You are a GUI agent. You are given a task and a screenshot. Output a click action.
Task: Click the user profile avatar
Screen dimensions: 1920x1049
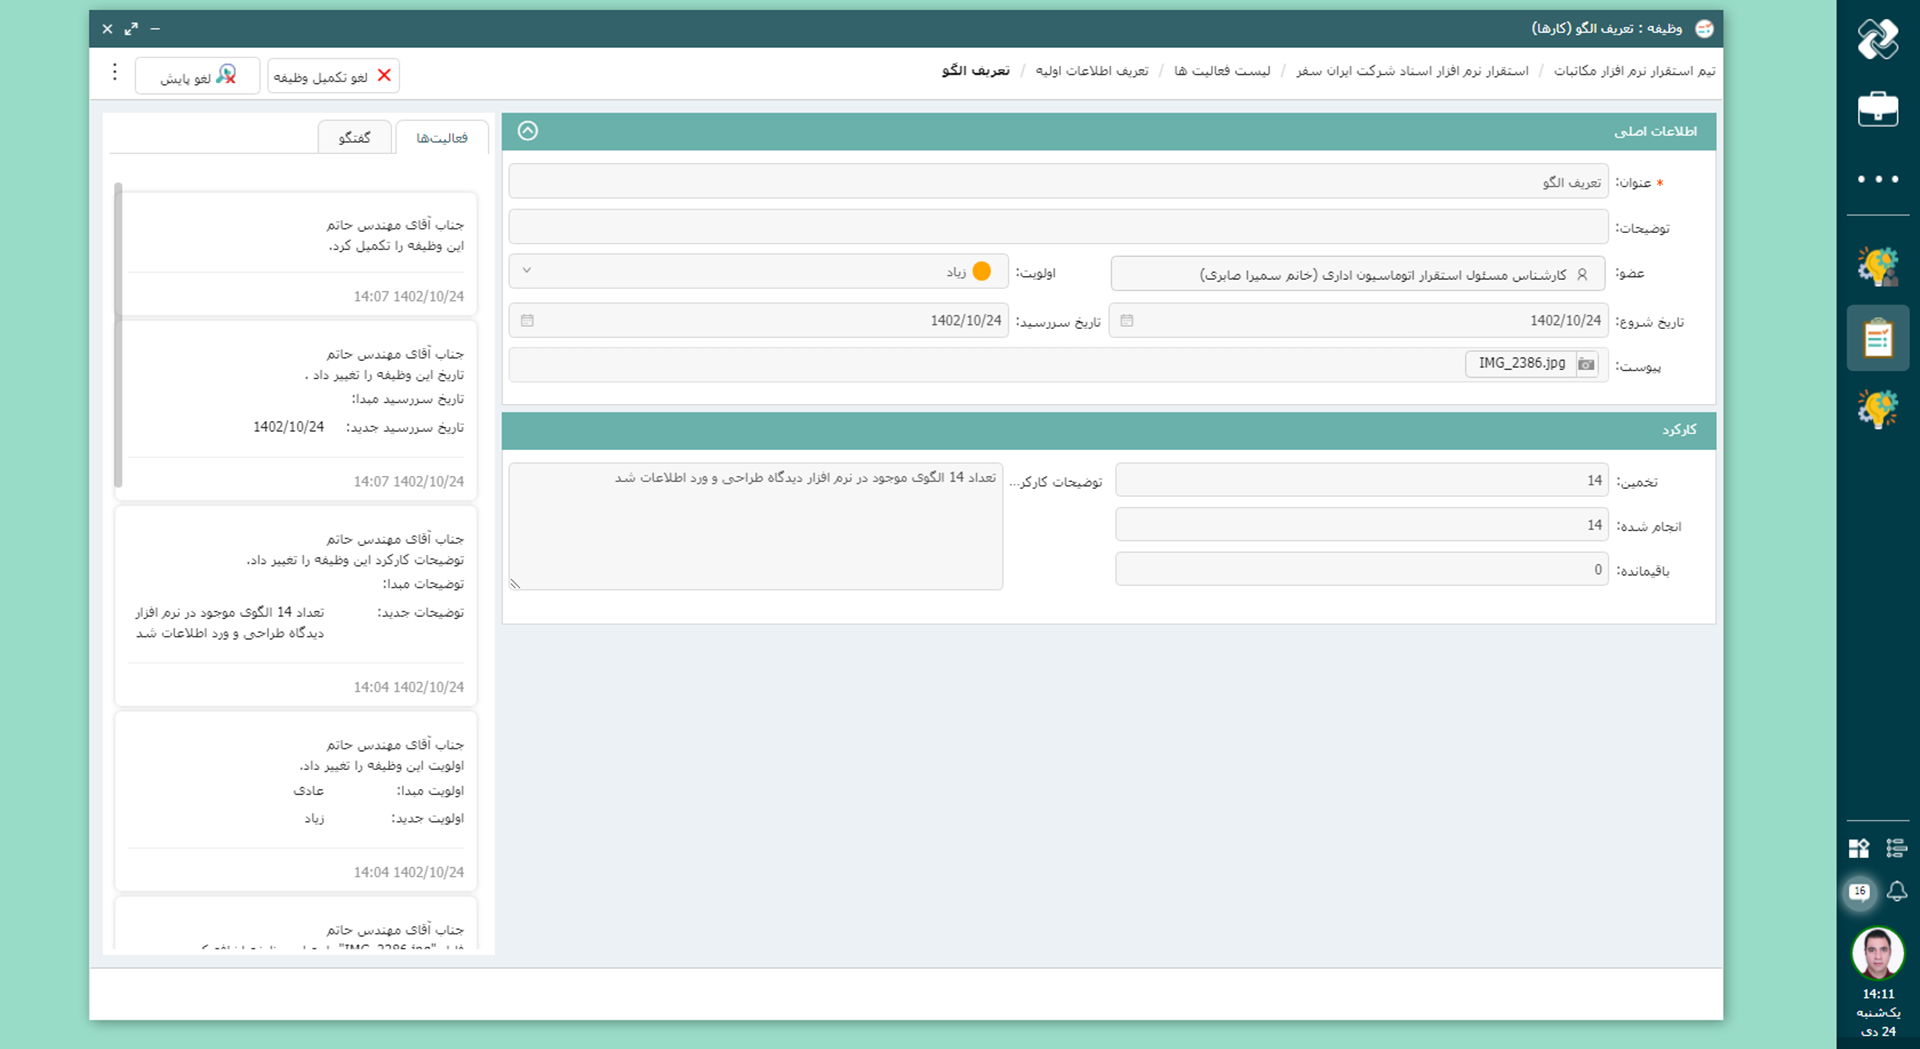click(1877, 953)
